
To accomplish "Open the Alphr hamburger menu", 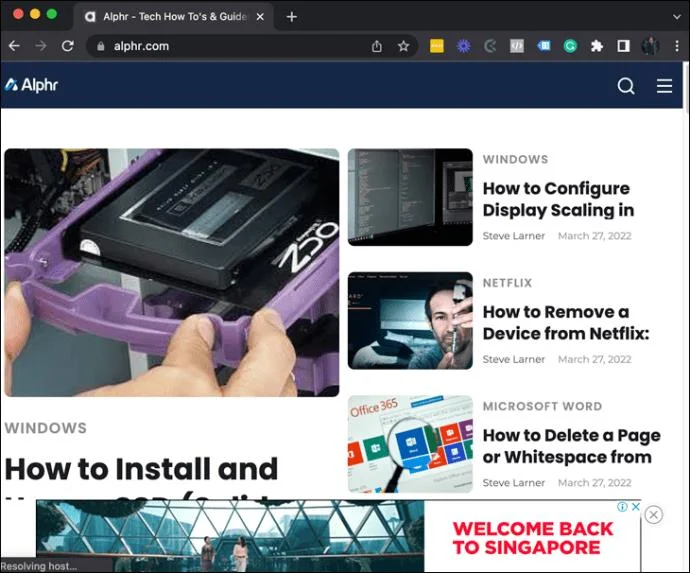I will pyautogui.click(x=664, y=86).
